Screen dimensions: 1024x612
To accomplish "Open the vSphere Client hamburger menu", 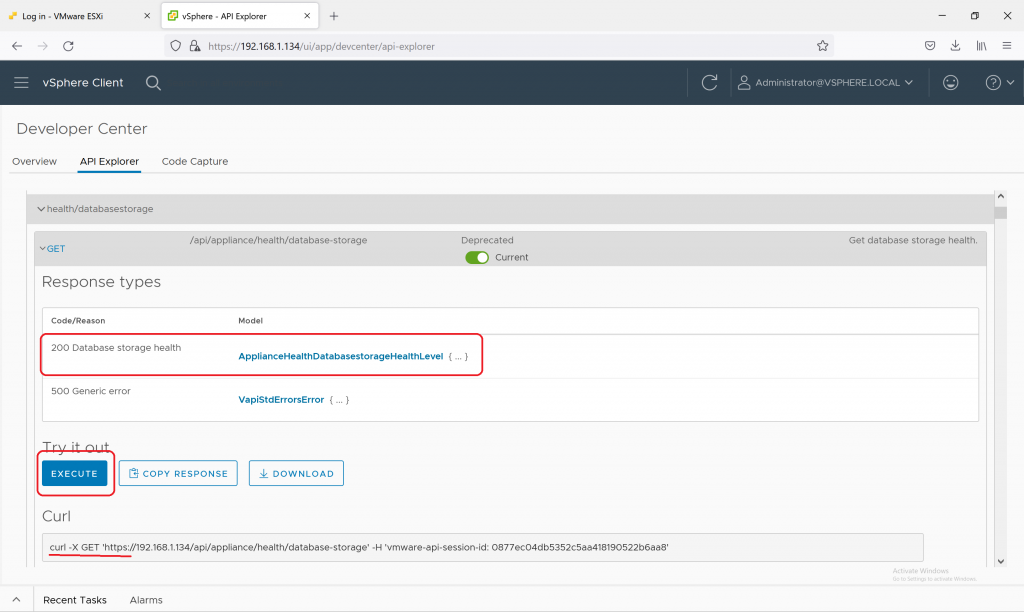I will tap(21, 82).
